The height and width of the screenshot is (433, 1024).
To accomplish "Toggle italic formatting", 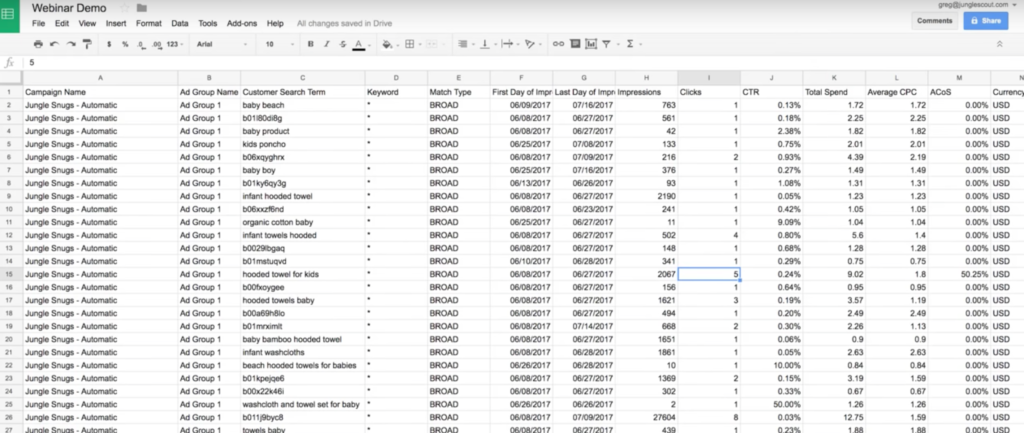I will (326, 44).
